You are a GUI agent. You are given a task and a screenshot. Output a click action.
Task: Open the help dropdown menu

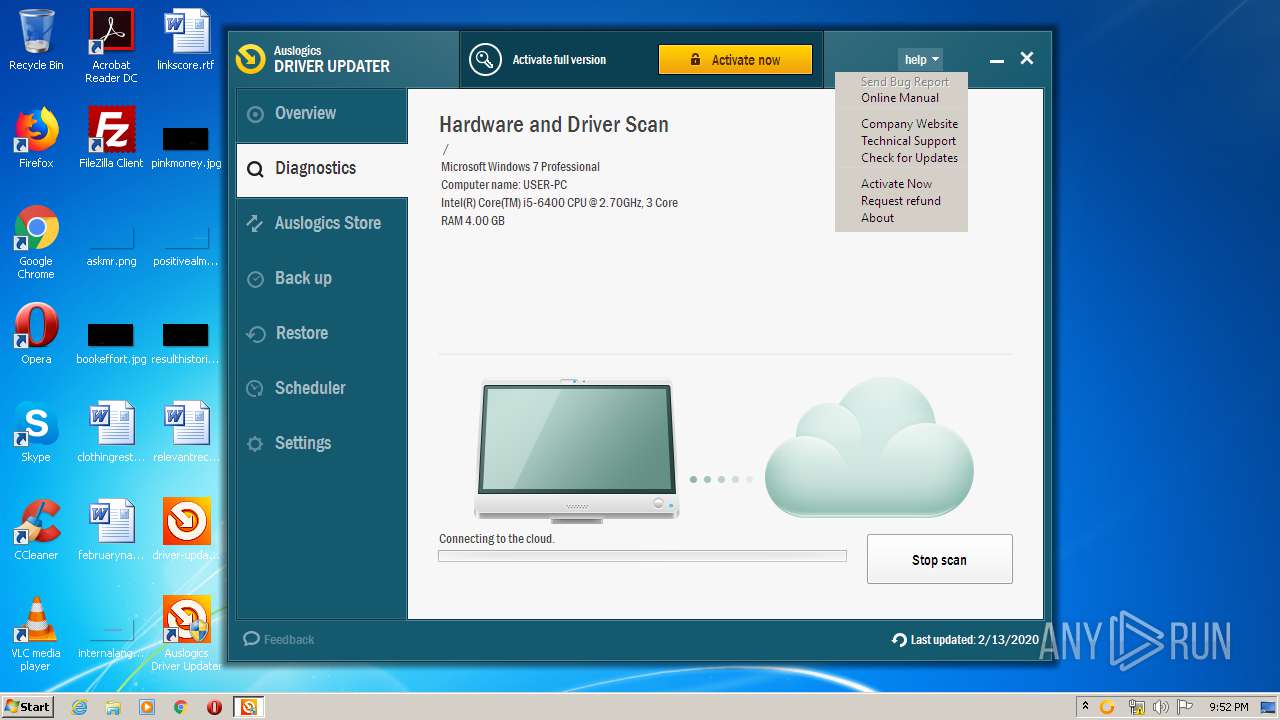(x=920, y=60)
